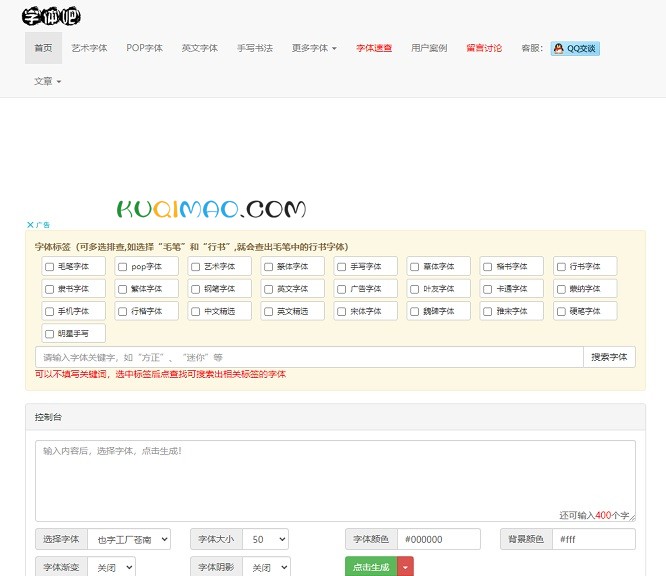Screen dimensions: 666x576
Task: Open the QQ交谈 customer service chat
Action: click(x=575, y=48)
